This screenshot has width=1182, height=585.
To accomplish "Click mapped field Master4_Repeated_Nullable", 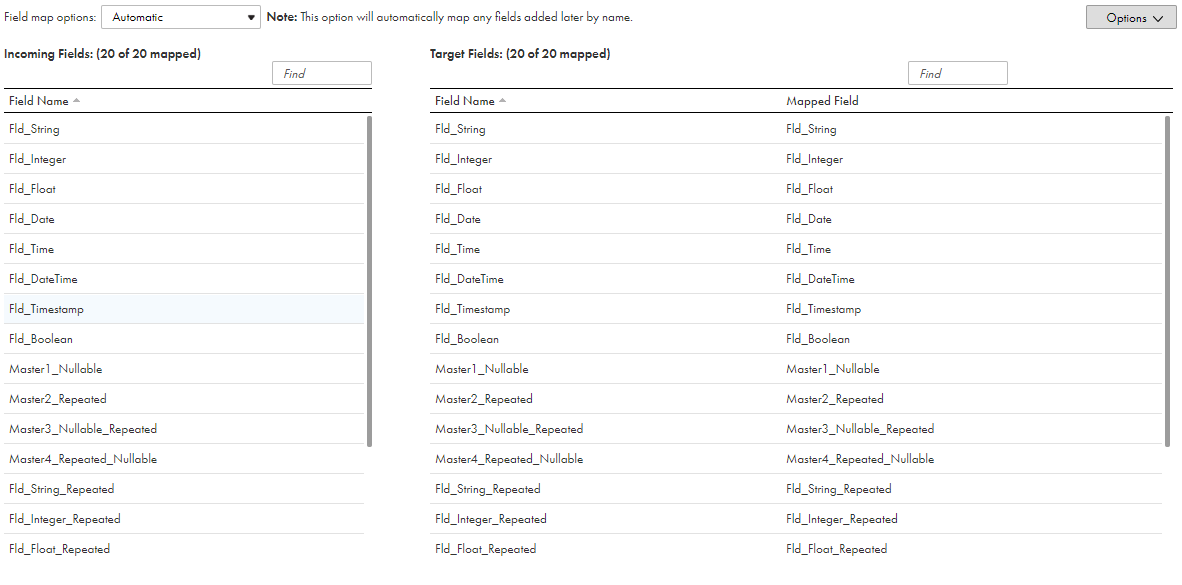I will tap(860, 459).
